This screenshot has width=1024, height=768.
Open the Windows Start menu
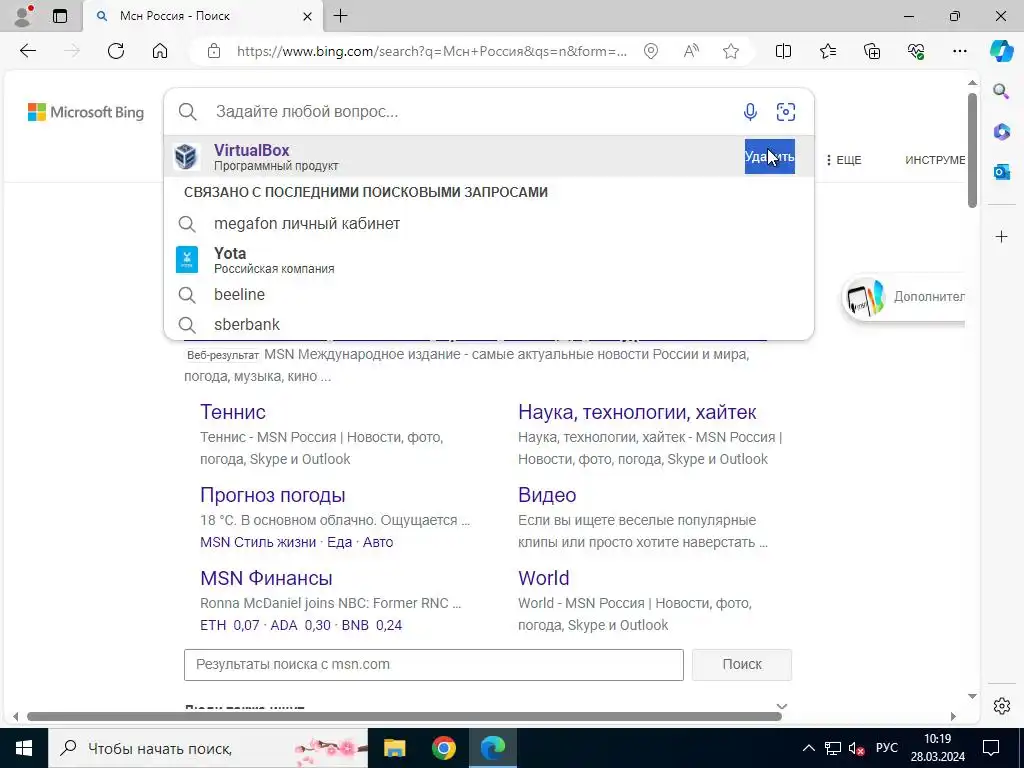[x=24, y=748]
